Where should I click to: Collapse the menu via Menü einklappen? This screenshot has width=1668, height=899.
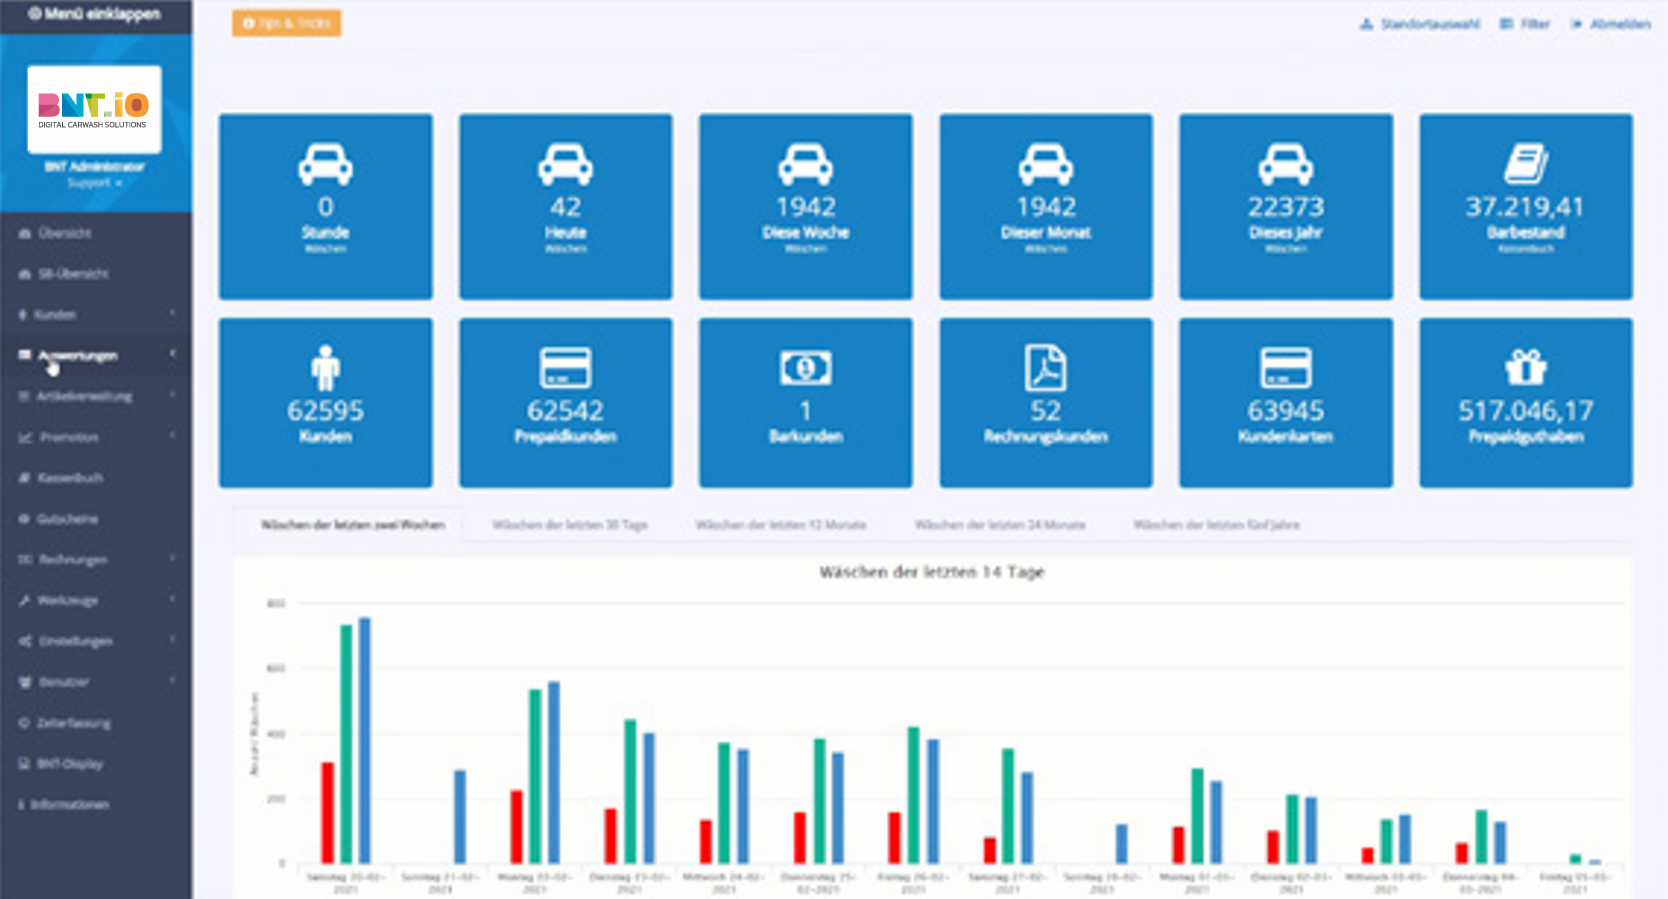coord(94,14)
